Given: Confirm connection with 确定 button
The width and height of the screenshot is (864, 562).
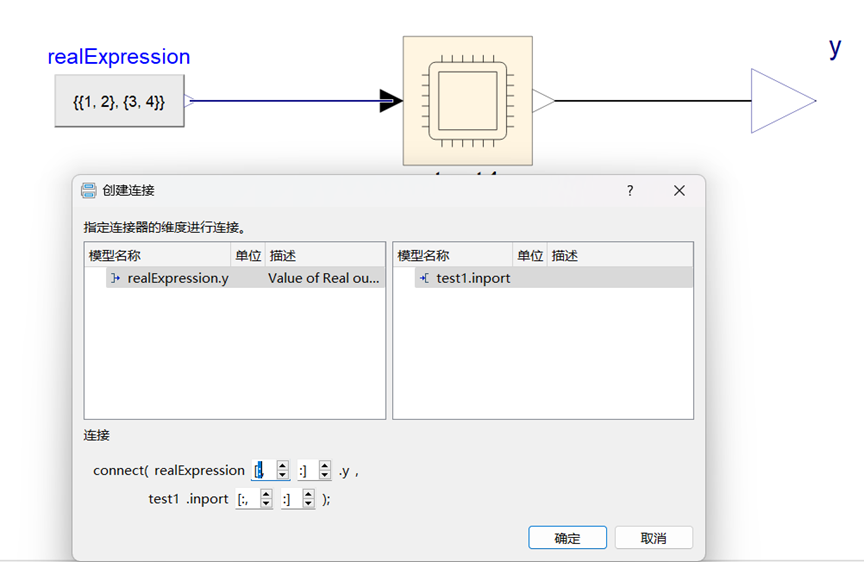Looking at the screenshot, I should 568,538.
